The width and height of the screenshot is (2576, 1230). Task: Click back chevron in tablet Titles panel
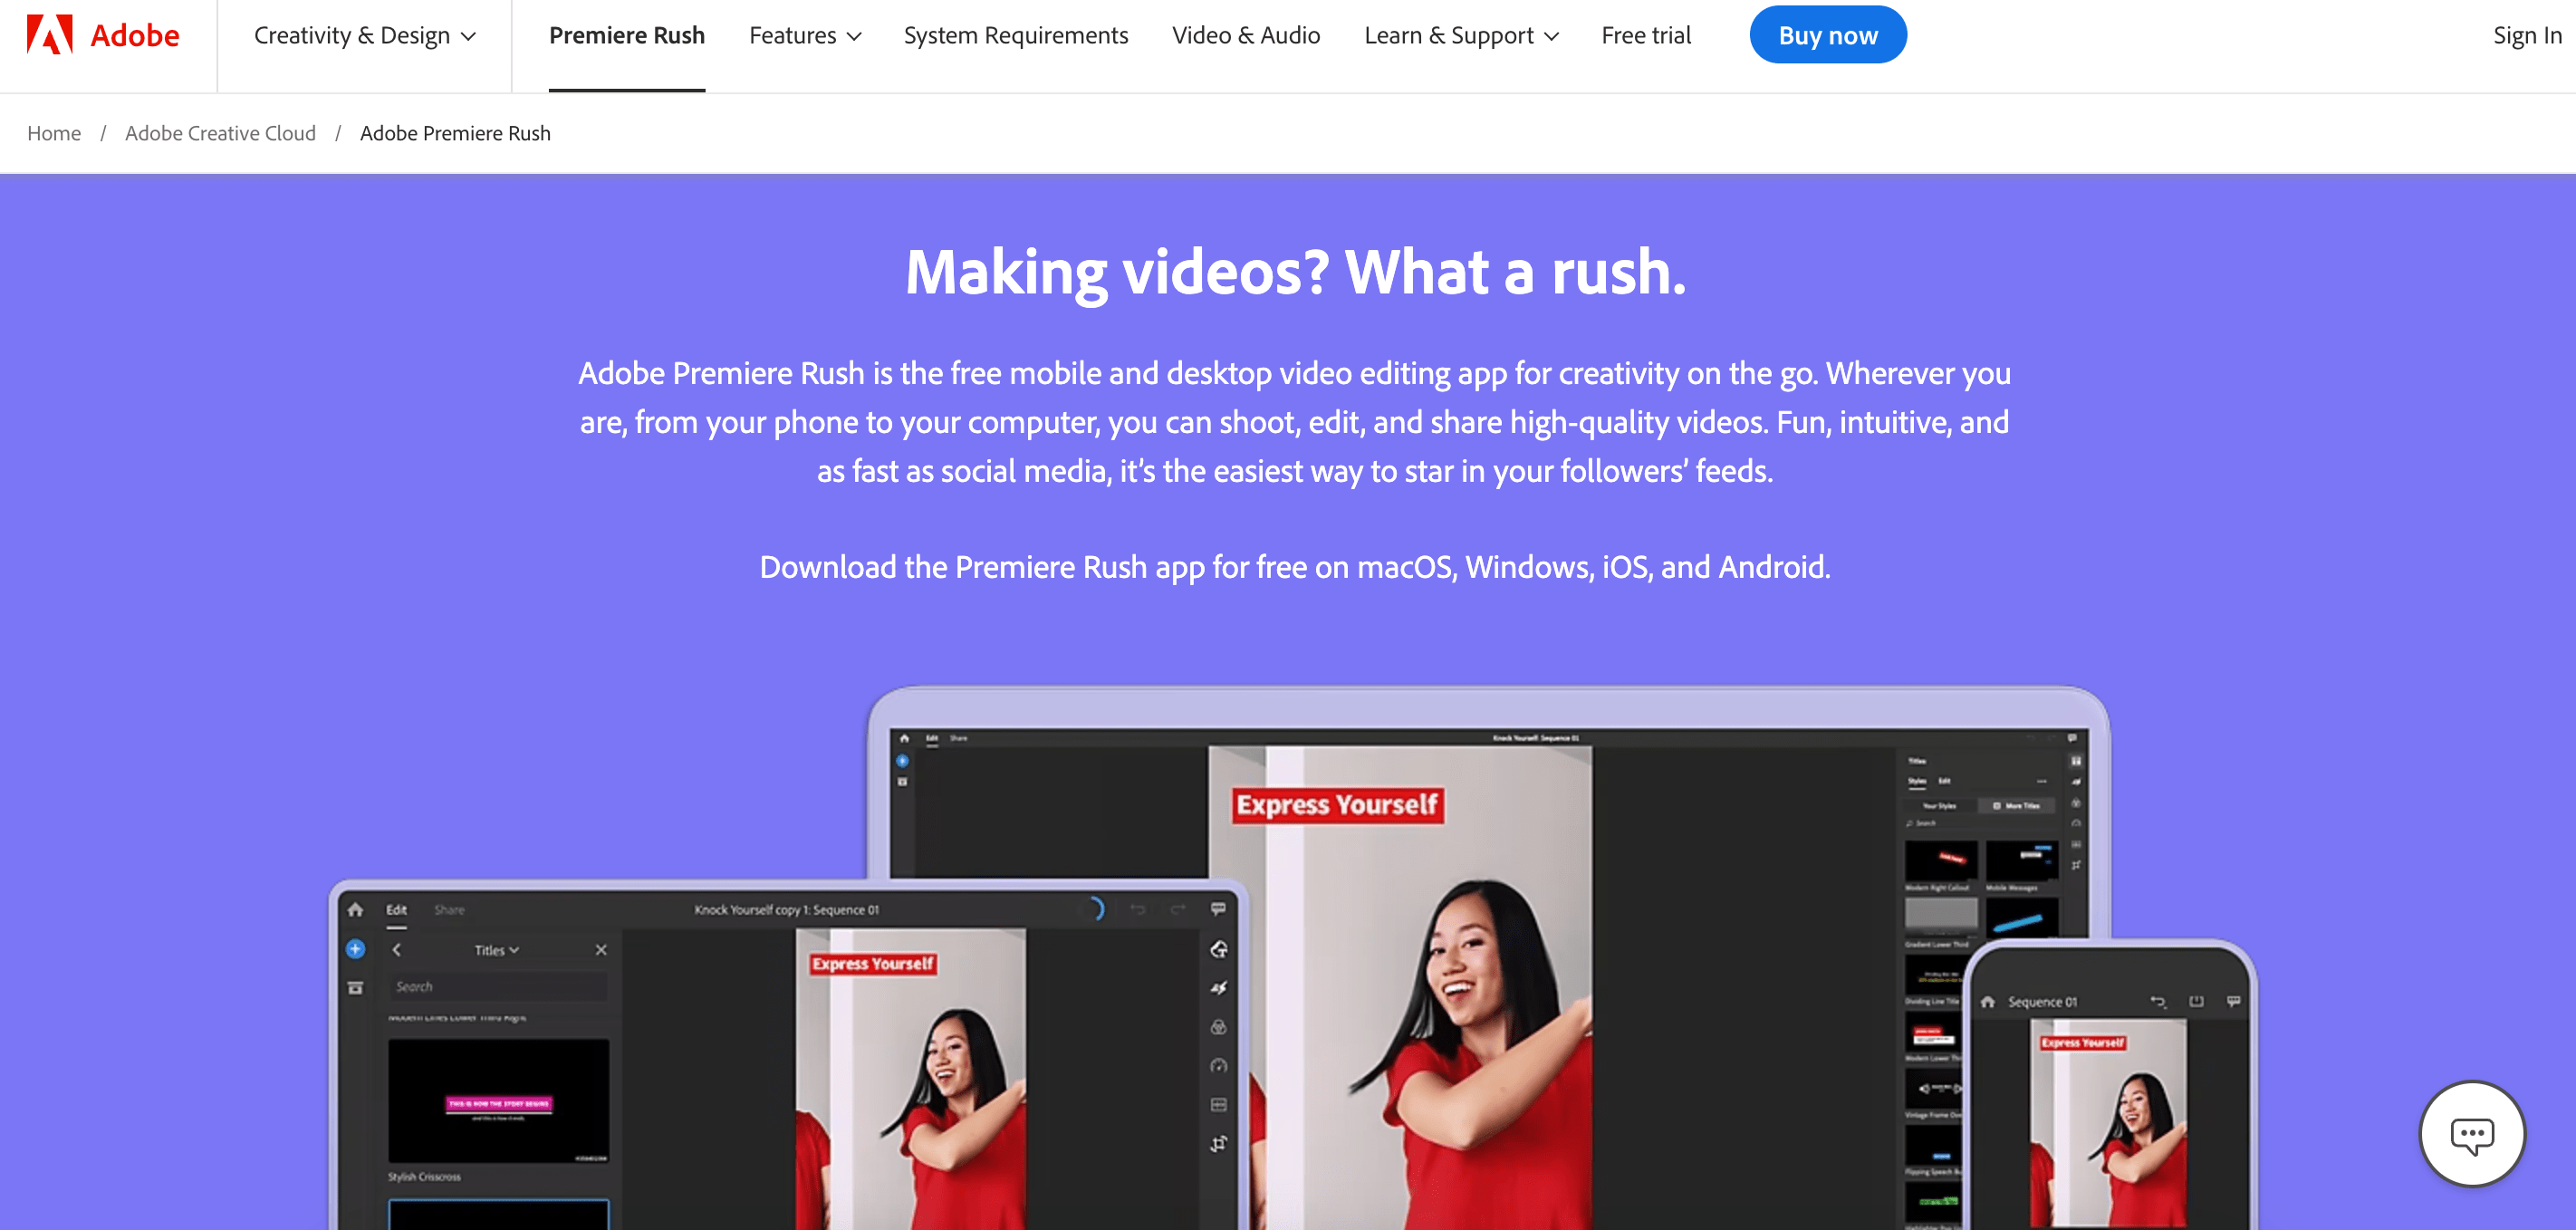397,950
